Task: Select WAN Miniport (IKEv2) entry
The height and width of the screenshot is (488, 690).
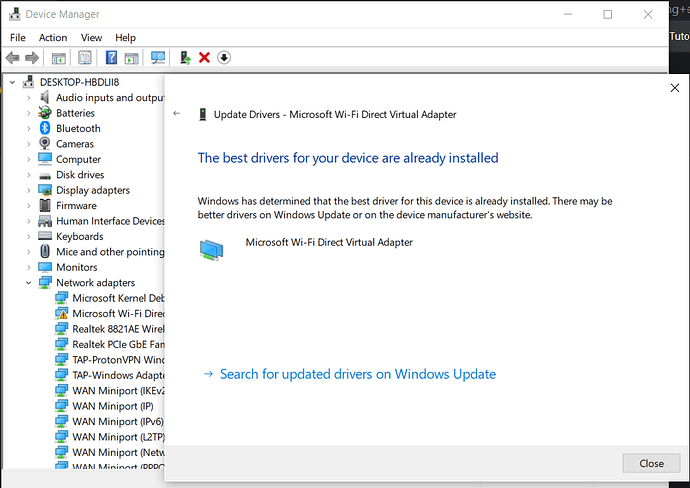Action: tap(118, 390)
